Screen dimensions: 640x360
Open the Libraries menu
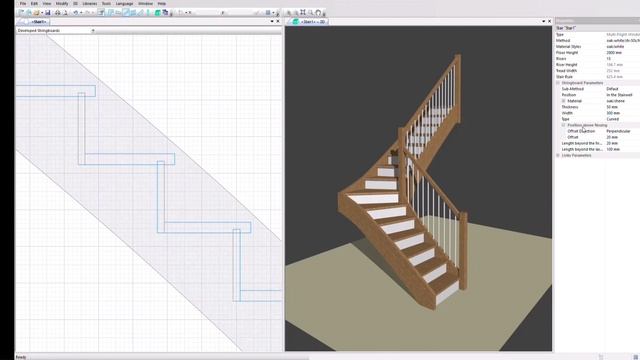click(90, 3)
